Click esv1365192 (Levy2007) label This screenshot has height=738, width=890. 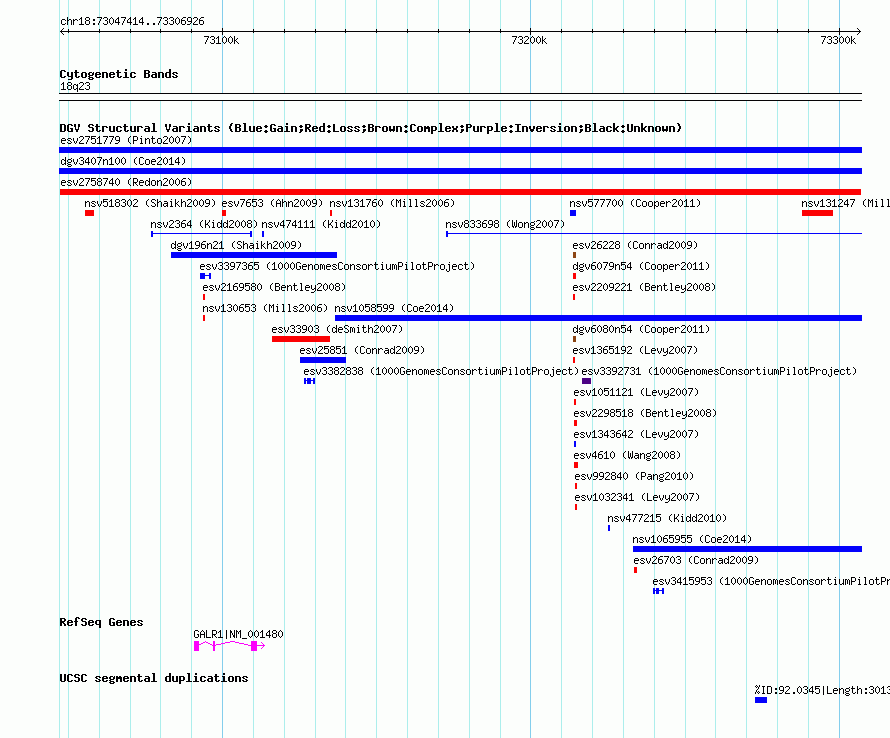tap(635, 350)
